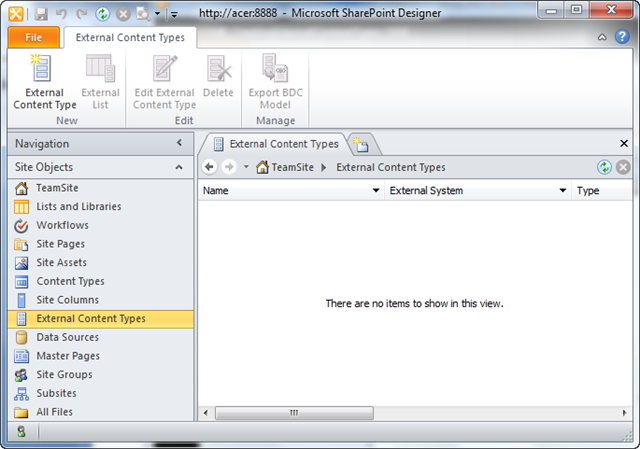Screen dimensions: 640x449
Task: Click the SharePoint Designer application icon
Action: [x=16, y=14]
